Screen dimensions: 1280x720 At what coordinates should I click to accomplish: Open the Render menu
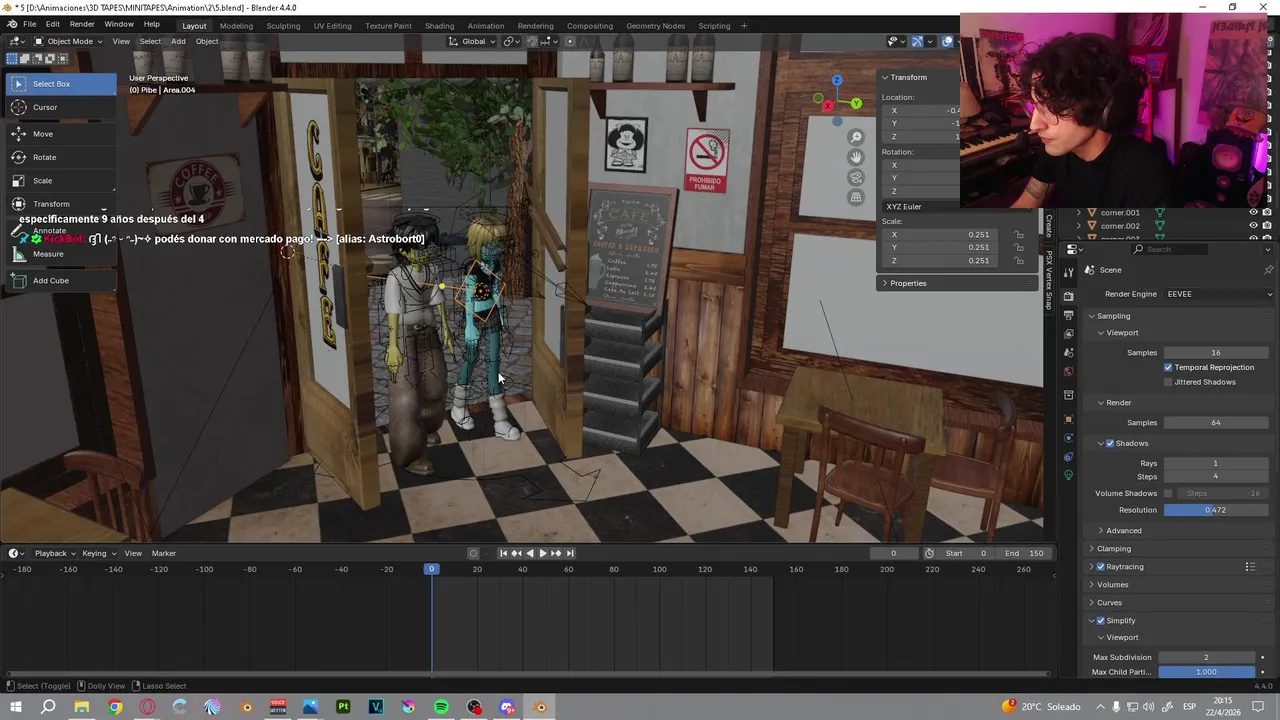[x=82, y=24]
